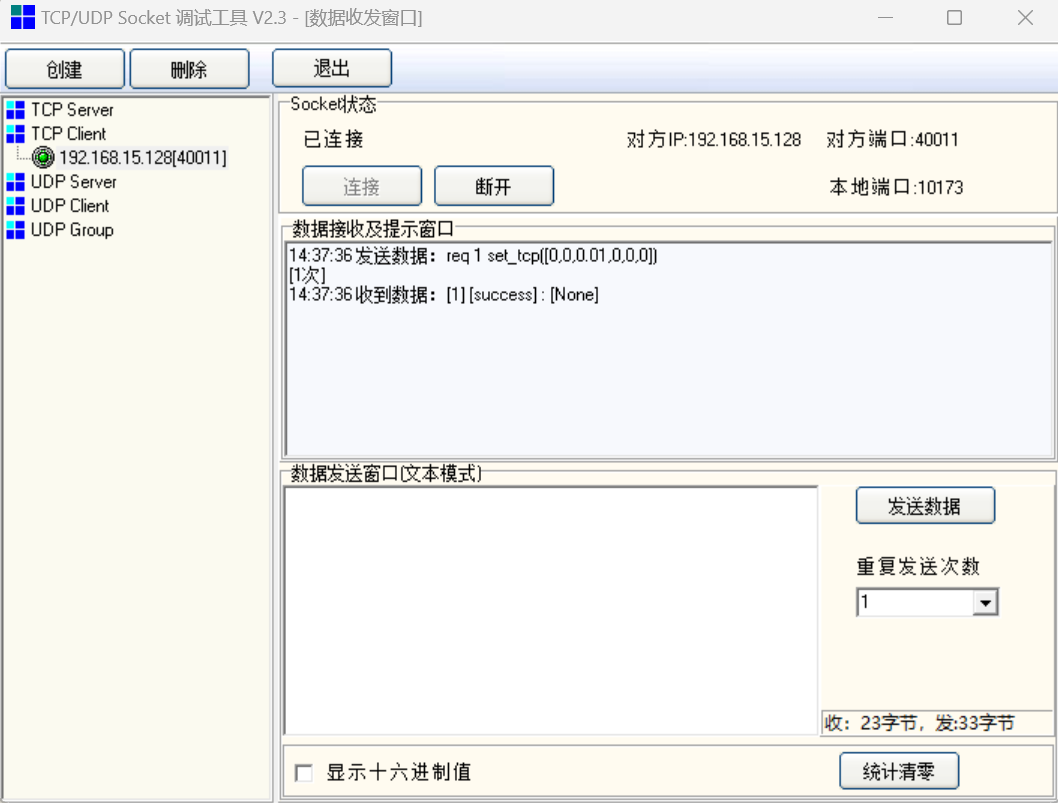
Task: Click the TCP Server tree icon
Action: coord(15,109)
